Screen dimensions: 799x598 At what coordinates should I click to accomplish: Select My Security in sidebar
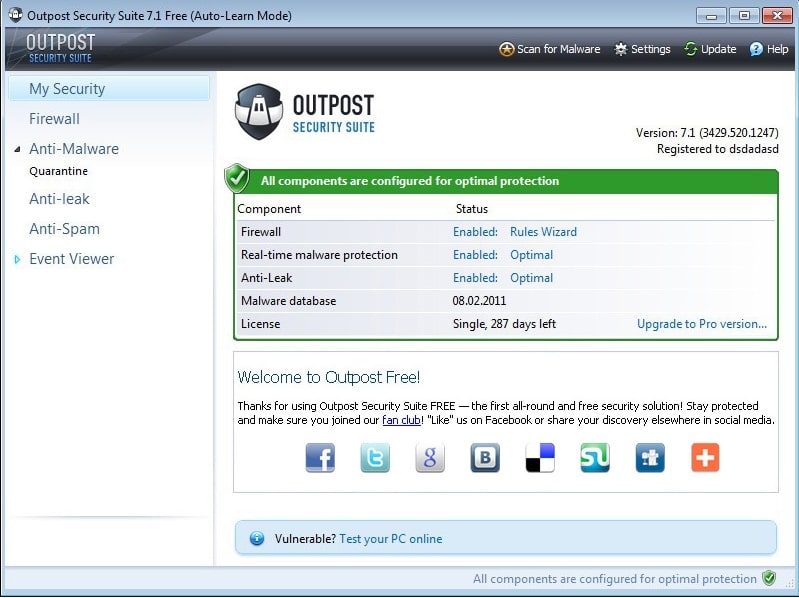[x=109, y=89]
